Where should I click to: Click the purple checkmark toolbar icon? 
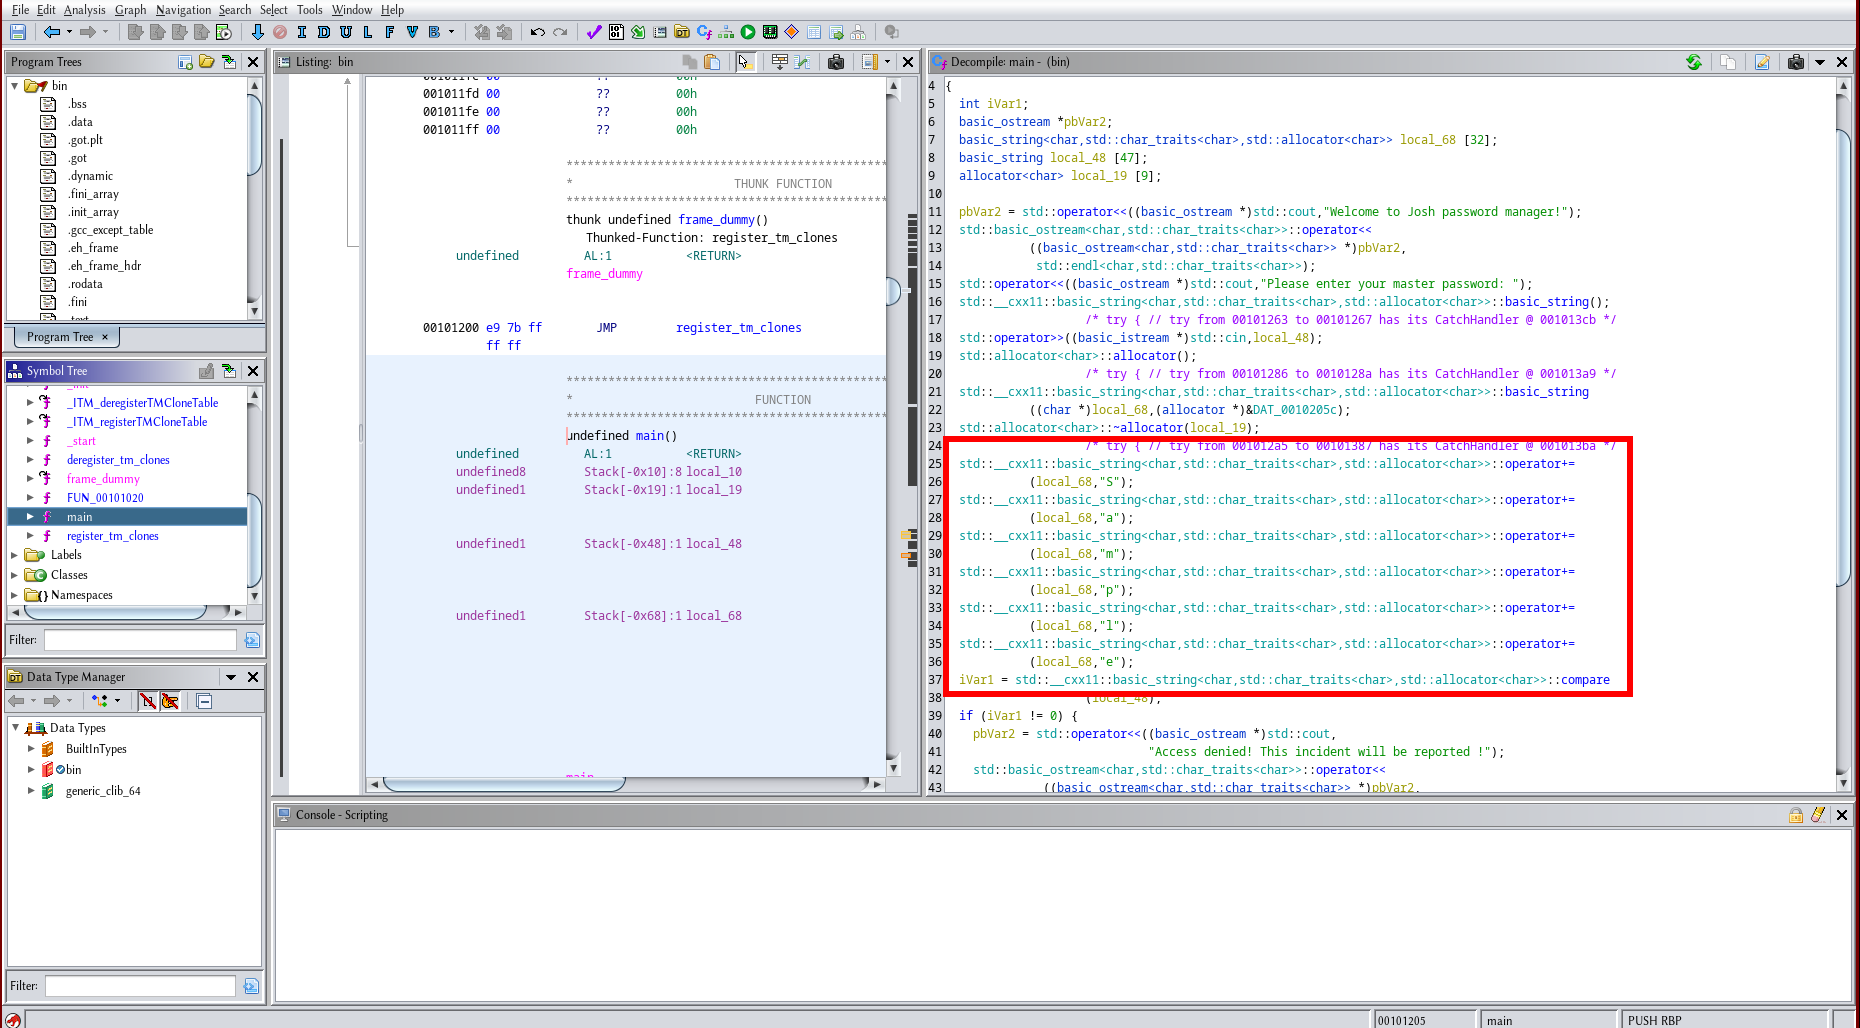594,32
